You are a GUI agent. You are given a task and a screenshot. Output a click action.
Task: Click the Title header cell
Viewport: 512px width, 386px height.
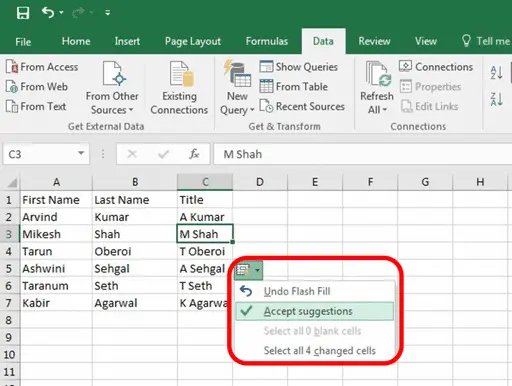pyautogui.click(x=205, y=200)
